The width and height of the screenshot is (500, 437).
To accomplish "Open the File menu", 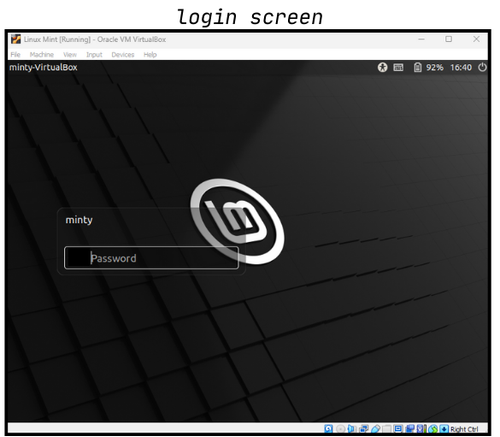I will (x=15, y=55).
